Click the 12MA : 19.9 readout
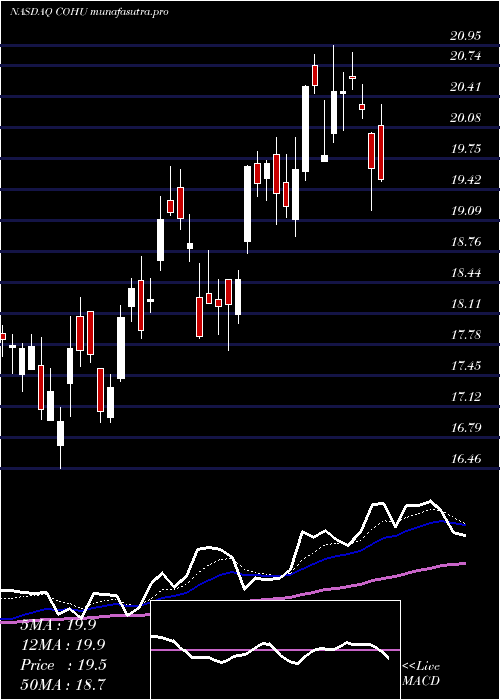This screenshot has height=700, width=500. (62, 645)
